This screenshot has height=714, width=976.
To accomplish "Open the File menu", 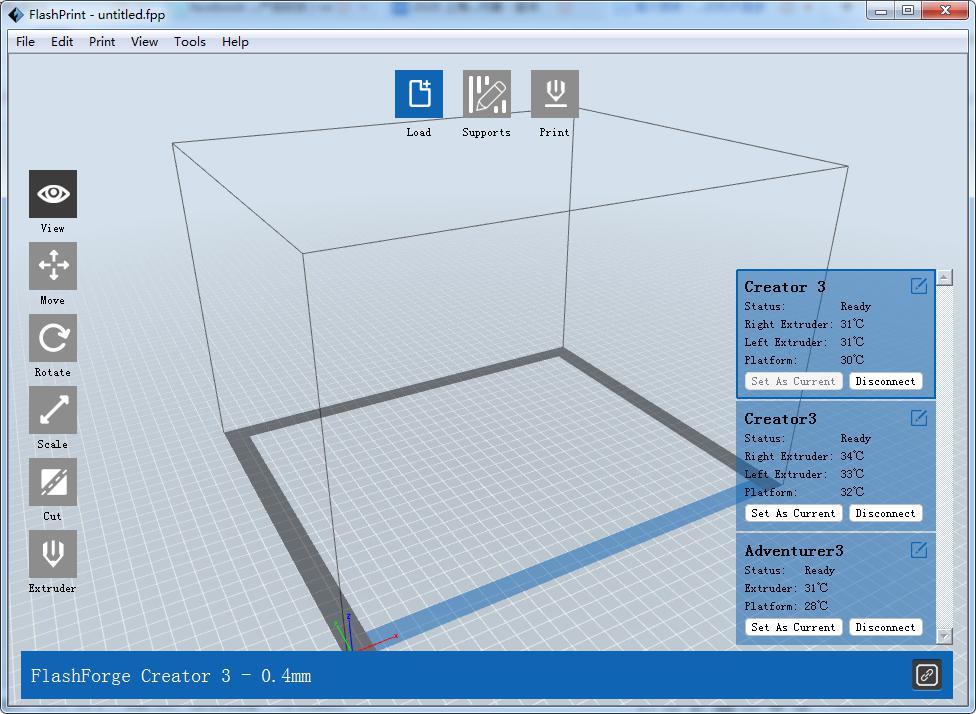I will [x=26, y=42].
